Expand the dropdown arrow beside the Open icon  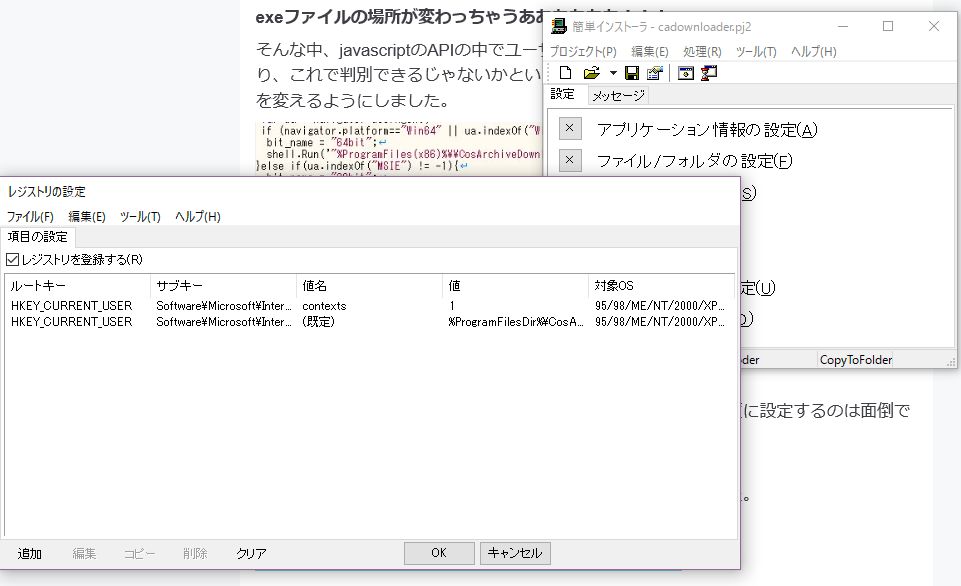tap(613, 73)
